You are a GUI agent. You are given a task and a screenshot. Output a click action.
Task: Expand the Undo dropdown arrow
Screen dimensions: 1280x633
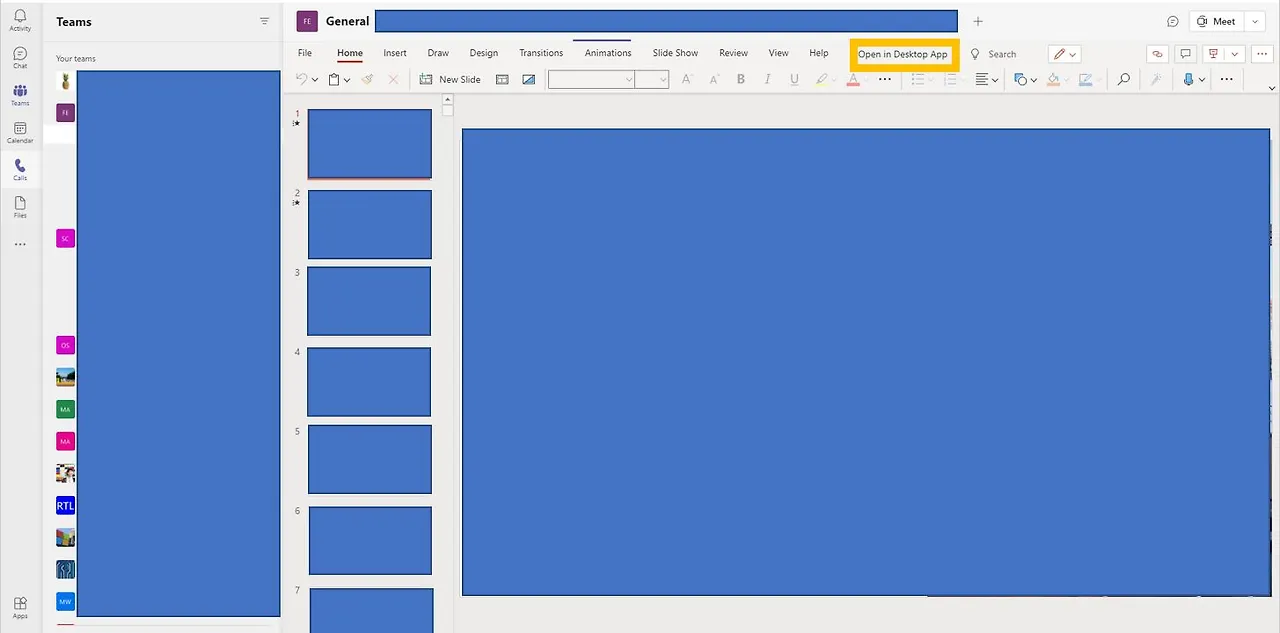click(x=315, y=80)
